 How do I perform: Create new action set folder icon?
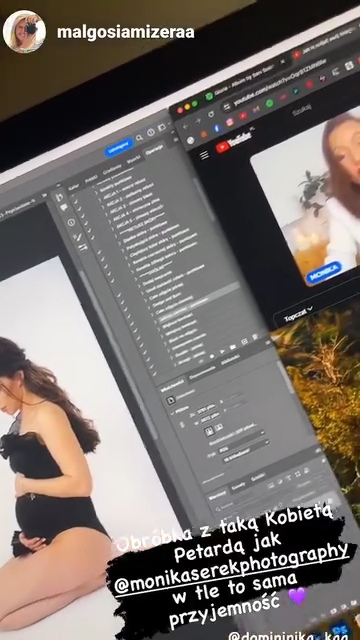tap(233, 347)
